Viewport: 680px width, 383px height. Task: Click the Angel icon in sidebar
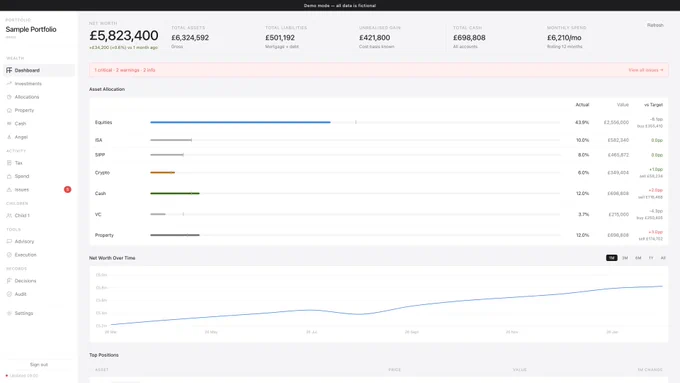9,137
